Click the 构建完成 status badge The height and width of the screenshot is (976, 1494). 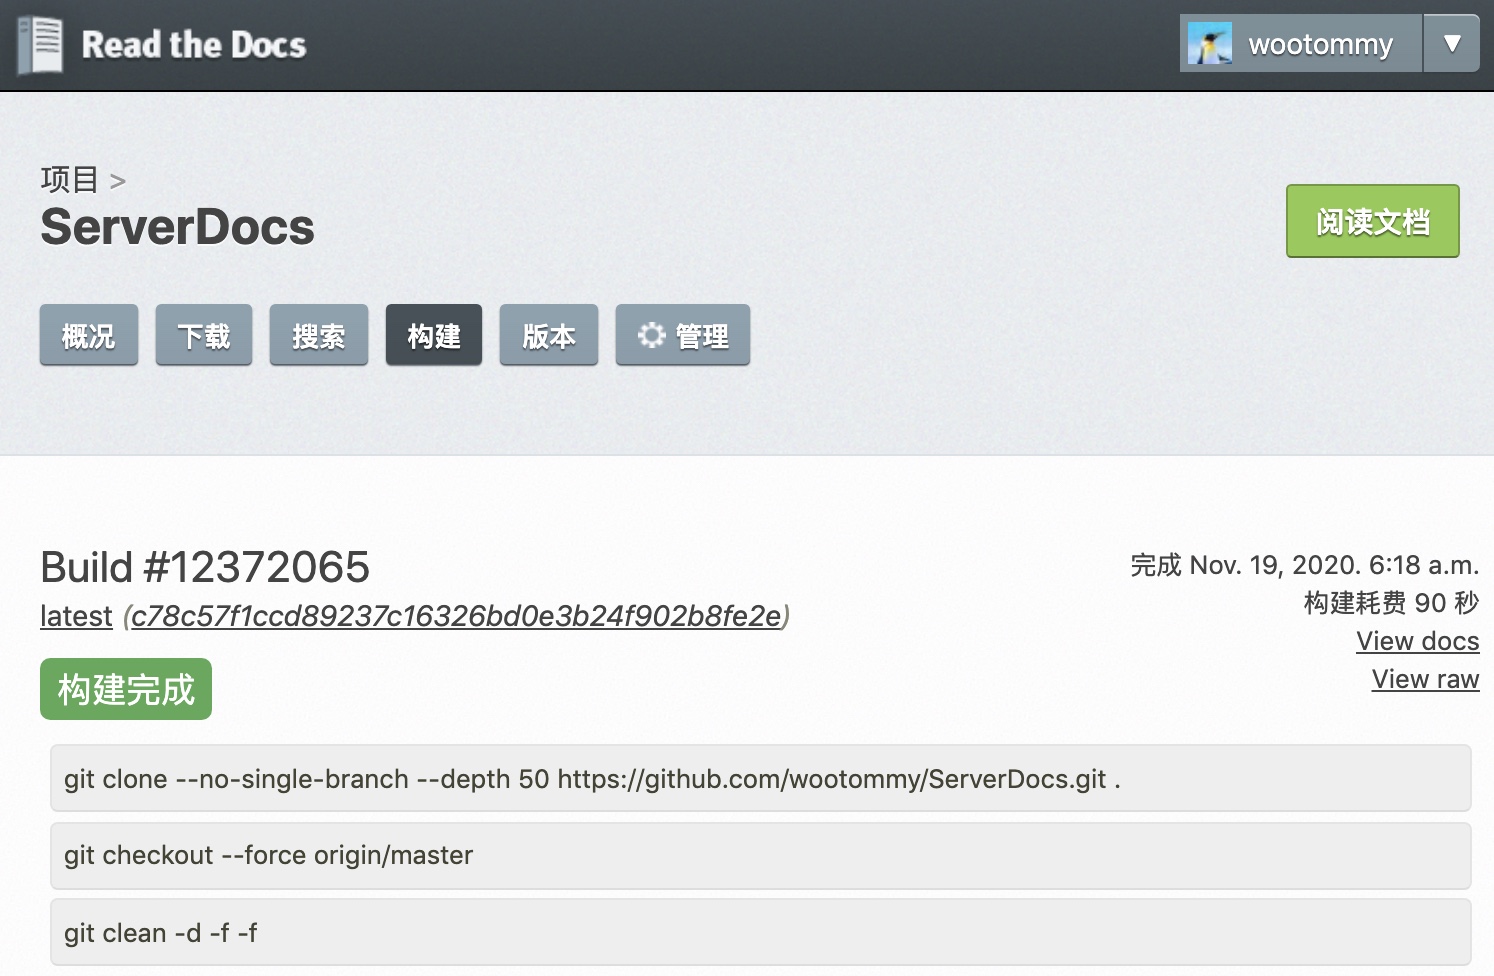(126, 689)
